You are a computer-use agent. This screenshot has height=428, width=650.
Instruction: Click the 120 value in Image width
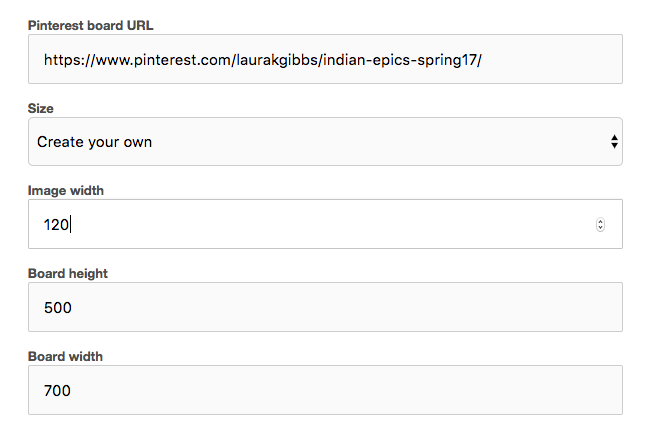(56, 225)
